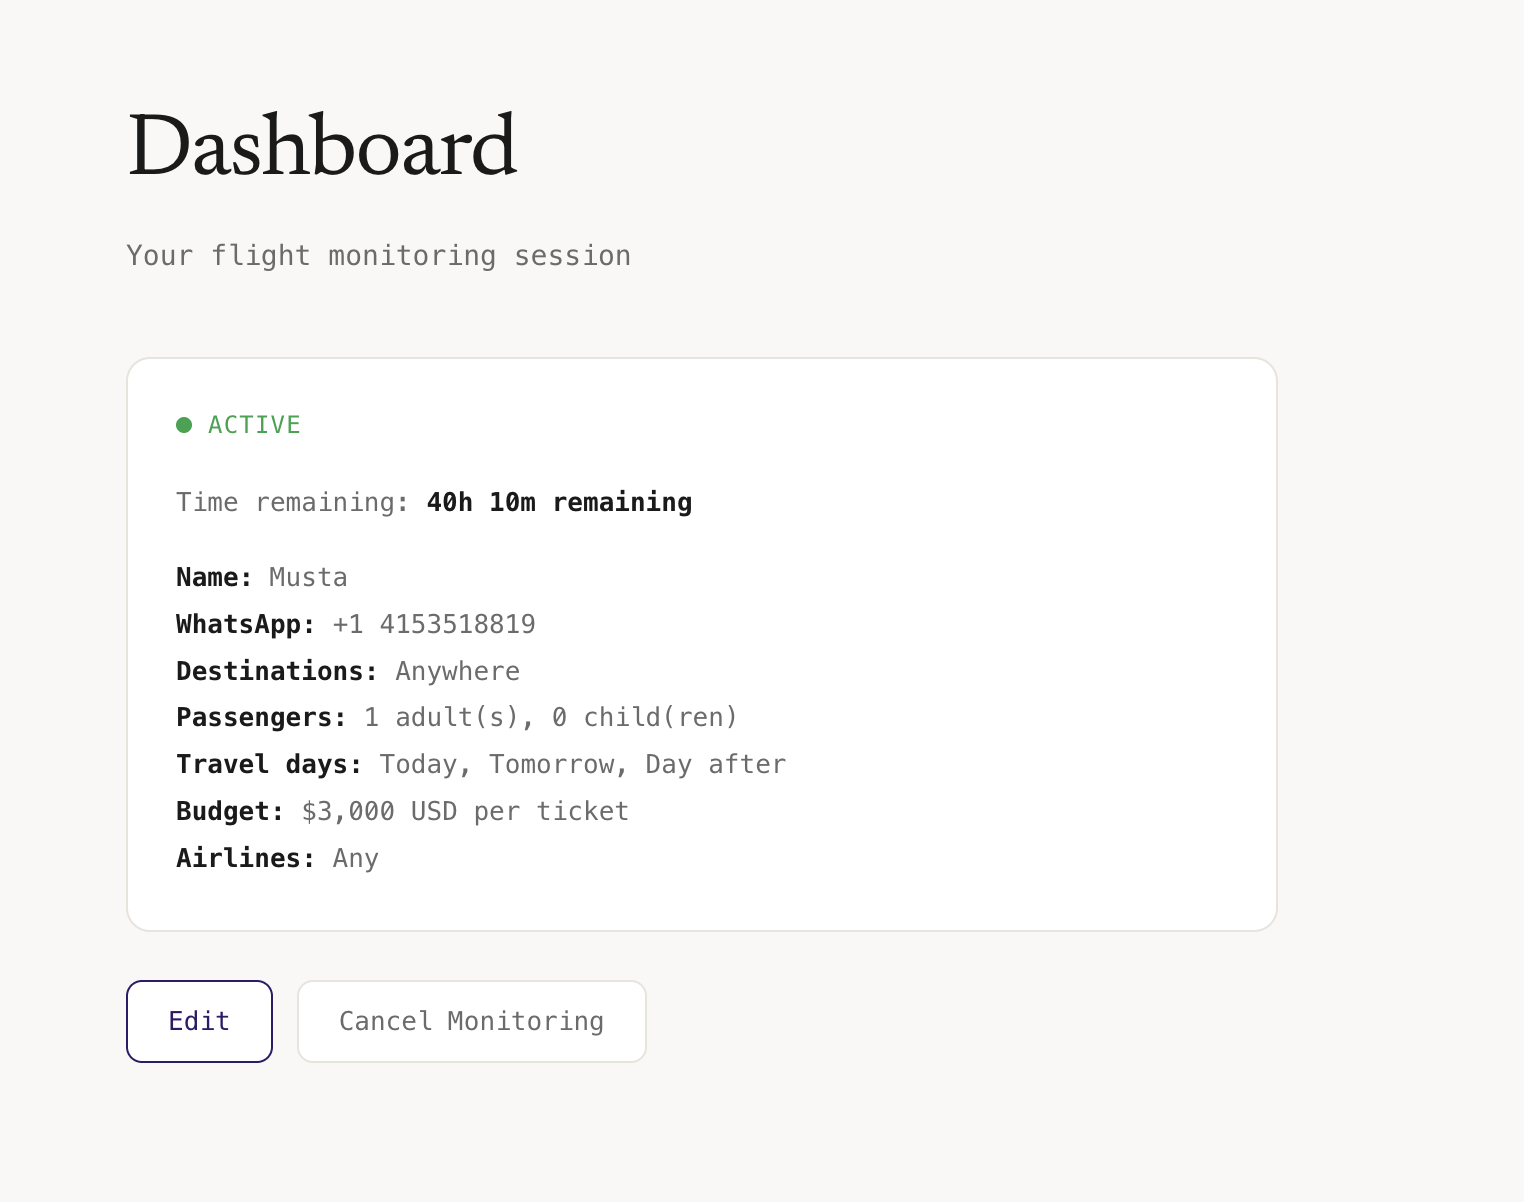Screen dimensions: 1524x1202
Task: Click the 'Destinations:' field label
Action: coord(277,671)
